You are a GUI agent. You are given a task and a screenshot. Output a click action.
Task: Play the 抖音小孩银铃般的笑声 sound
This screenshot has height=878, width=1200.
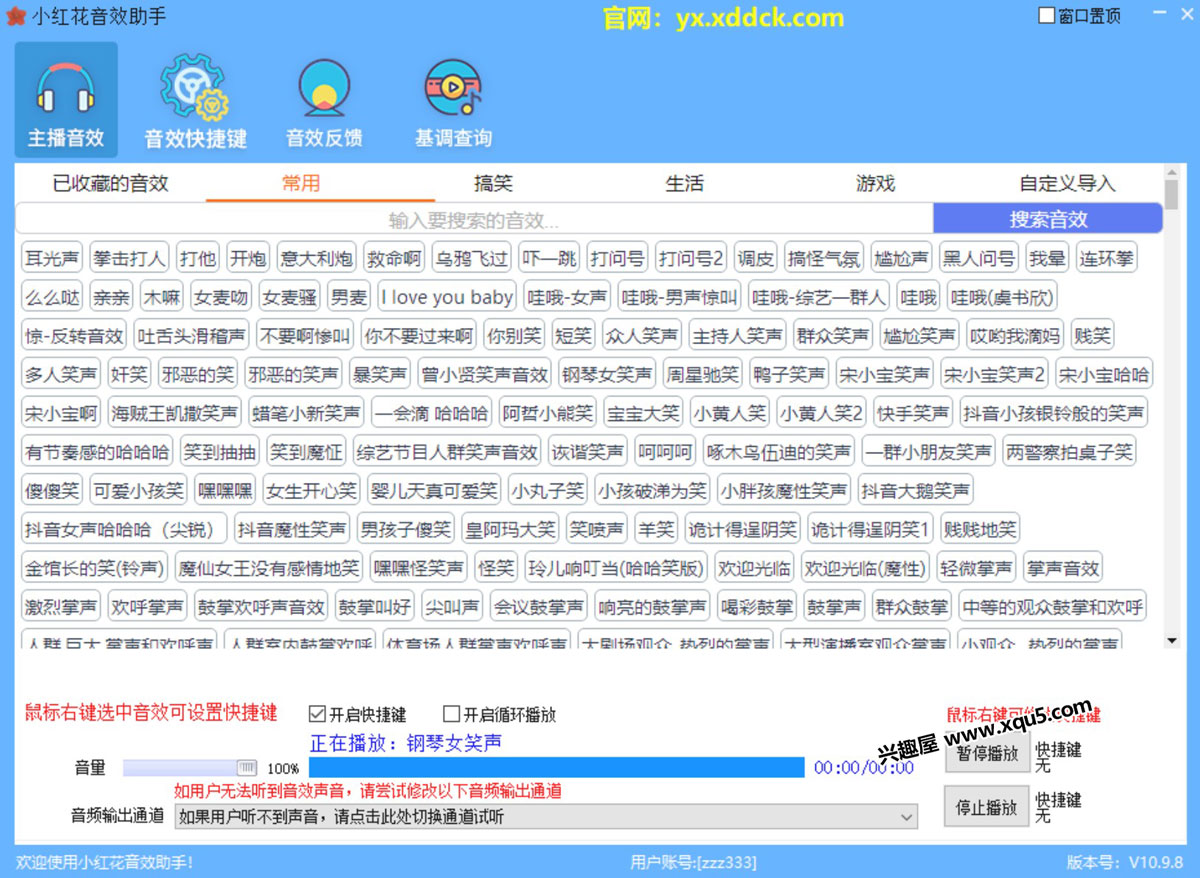pos(1053,412)
